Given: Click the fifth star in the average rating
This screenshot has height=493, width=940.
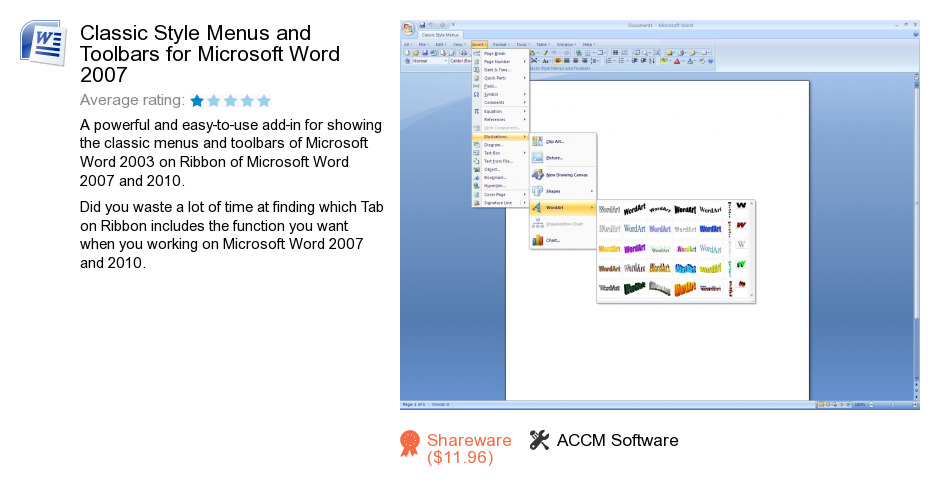Looking at the screenshot, I should pyautogui.click(x=264, y=101).
